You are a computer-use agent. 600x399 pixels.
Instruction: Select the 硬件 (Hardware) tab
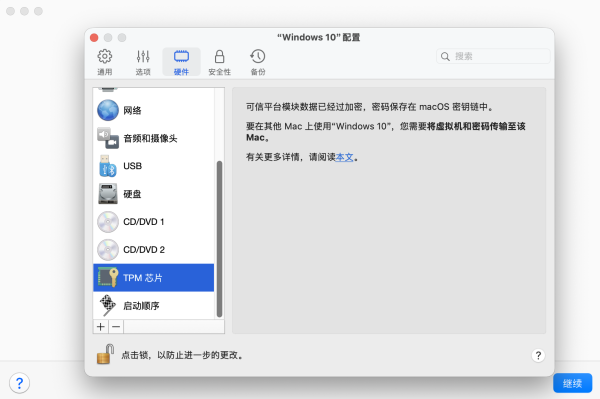tap(181, 62)
